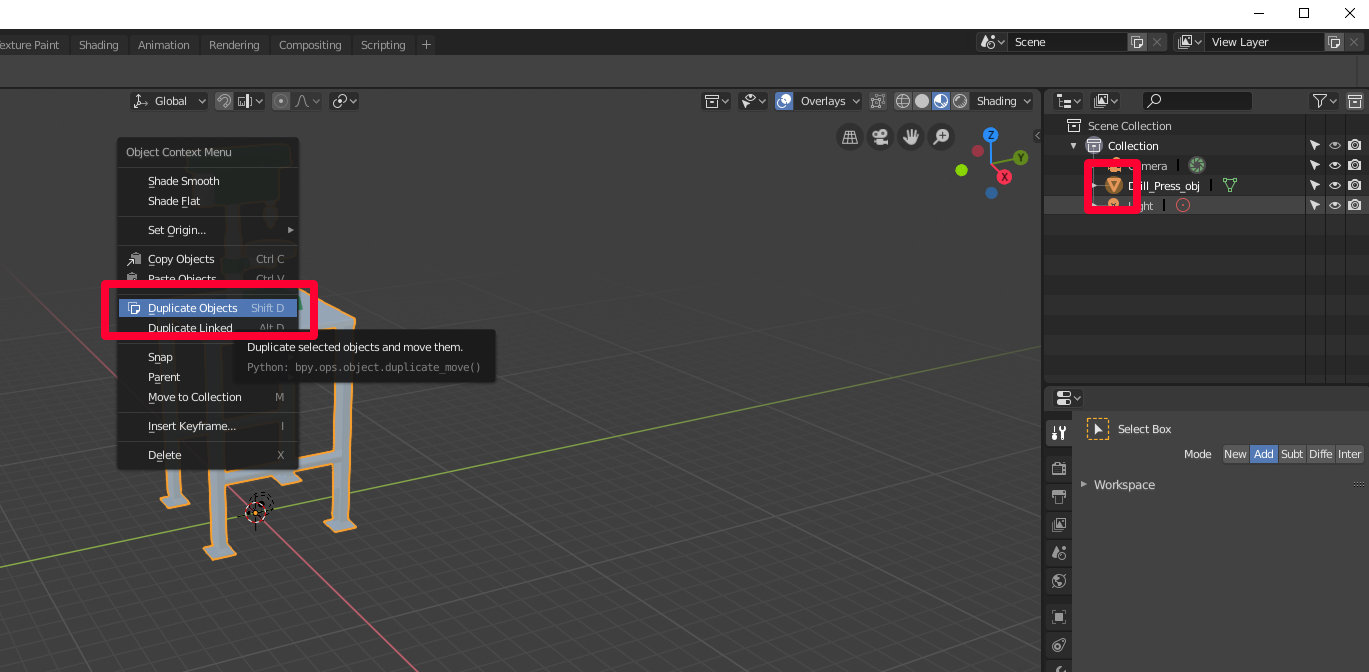Select the Active Tool settings wrench icon

point(1059,433)
